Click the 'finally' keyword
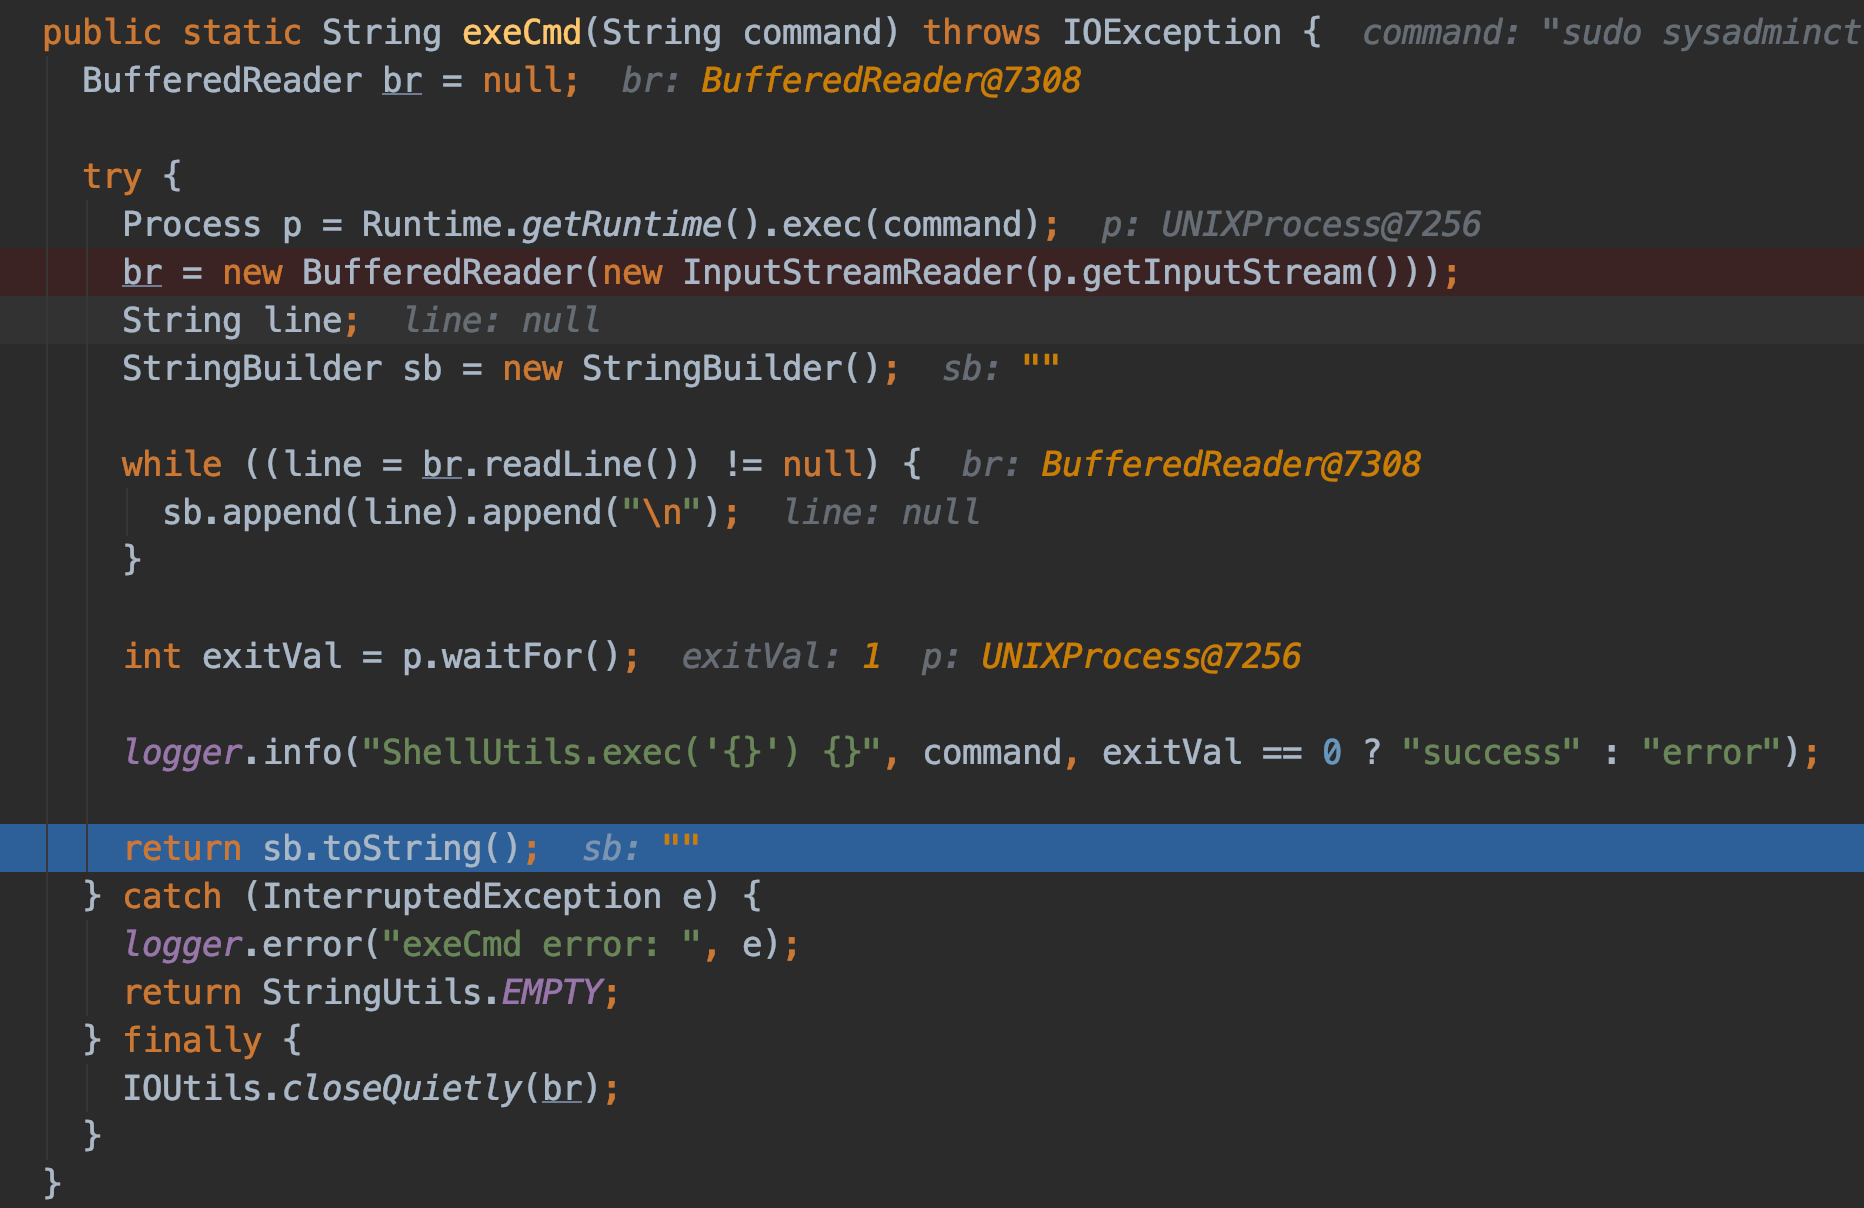 click(192, 1041)
